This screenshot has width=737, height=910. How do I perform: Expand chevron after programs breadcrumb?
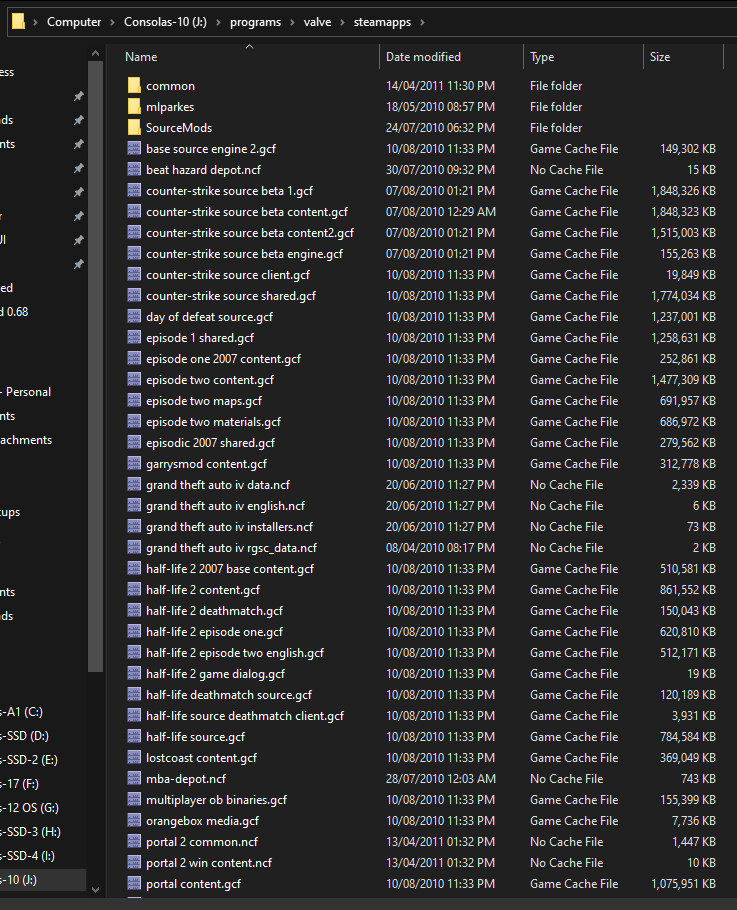[x=292, y=22]
